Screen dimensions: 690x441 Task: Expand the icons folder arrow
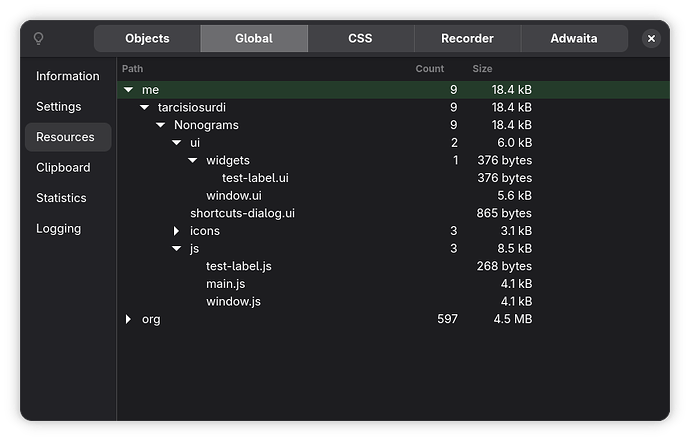177,231
